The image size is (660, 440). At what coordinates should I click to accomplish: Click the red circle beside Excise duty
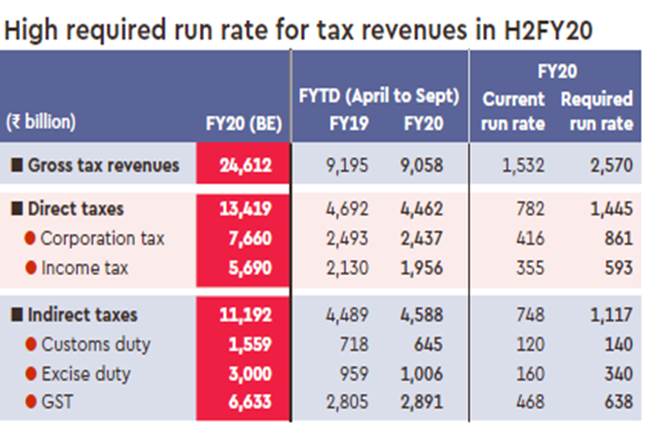pyautogui.click(x=30, y=372)
